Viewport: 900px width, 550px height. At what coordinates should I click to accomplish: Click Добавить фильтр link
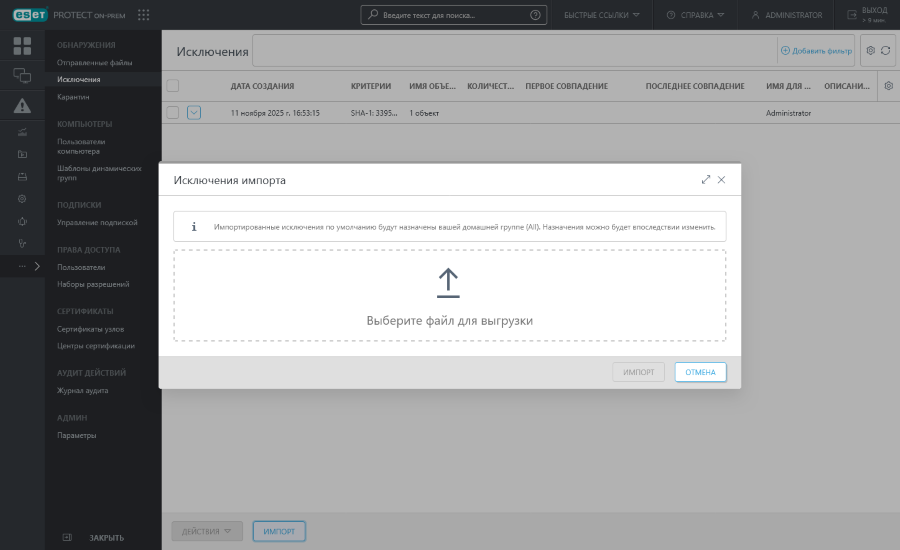[816, 51]
